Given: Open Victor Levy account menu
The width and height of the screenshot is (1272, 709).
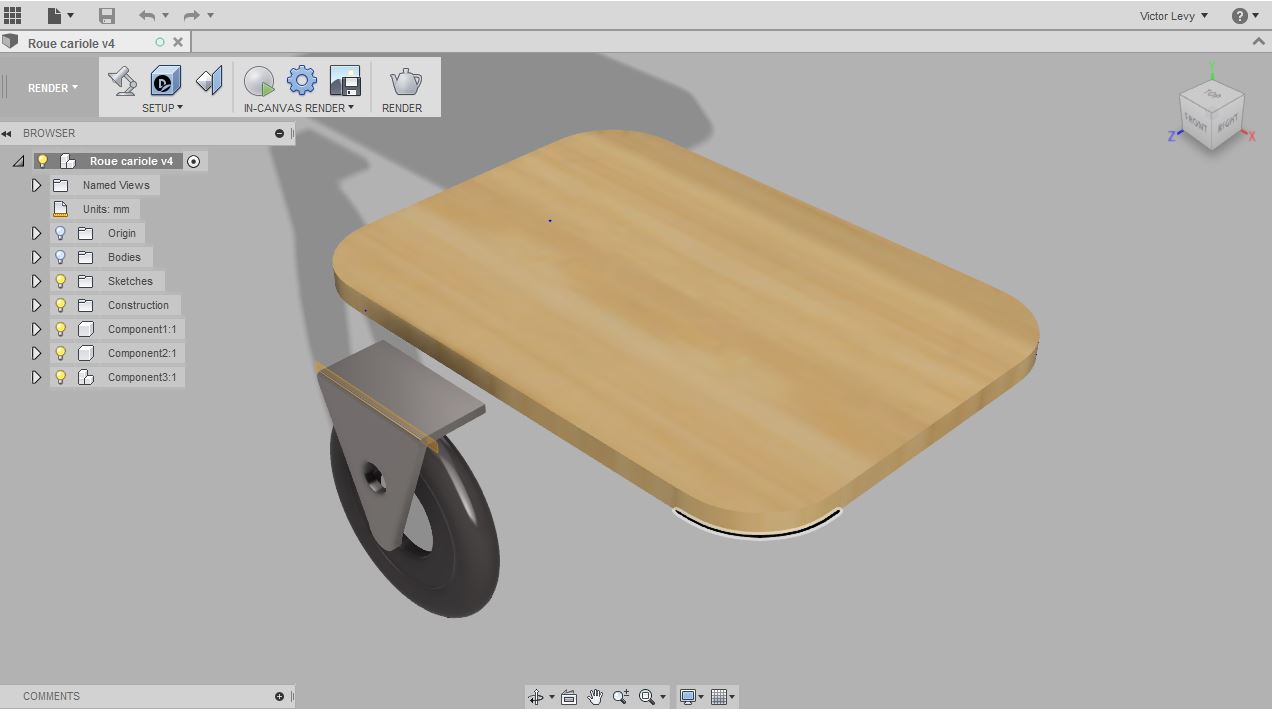Looking at the screenshot, I should (x=1174, y=15).
